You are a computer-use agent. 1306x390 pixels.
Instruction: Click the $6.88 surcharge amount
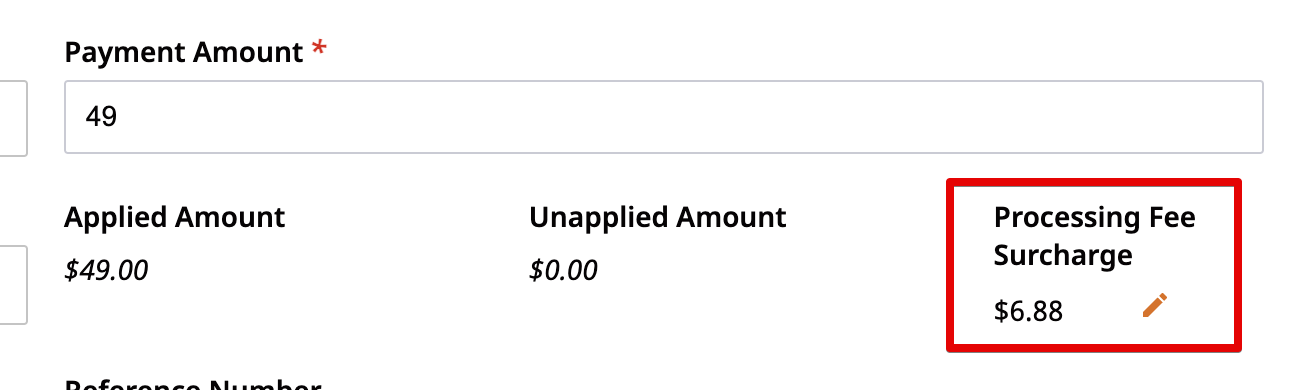point(1029,312)
